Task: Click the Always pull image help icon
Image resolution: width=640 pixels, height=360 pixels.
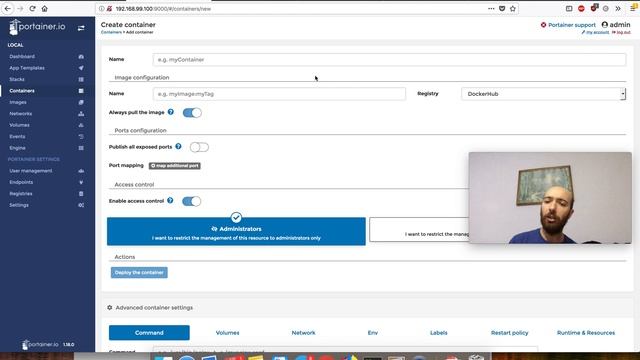Action: (171, 112)
